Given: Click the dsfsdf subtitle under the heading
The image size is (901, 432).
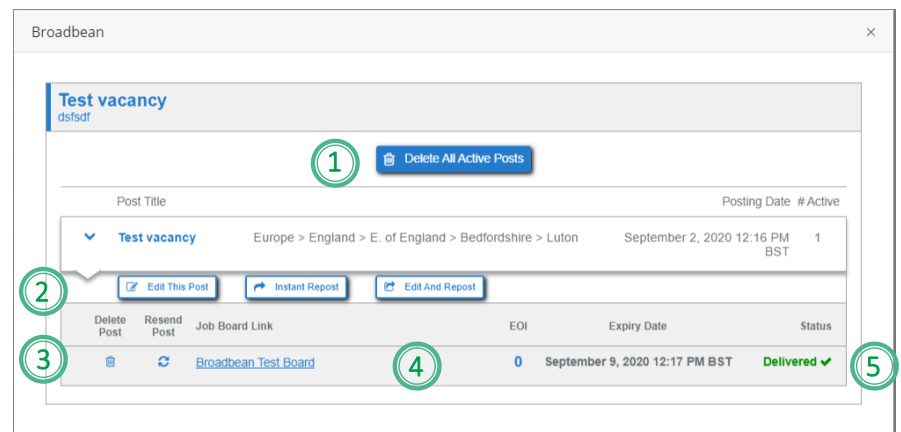Looking at the screenshot, I should pyautogui.click(x=74, y=117).
